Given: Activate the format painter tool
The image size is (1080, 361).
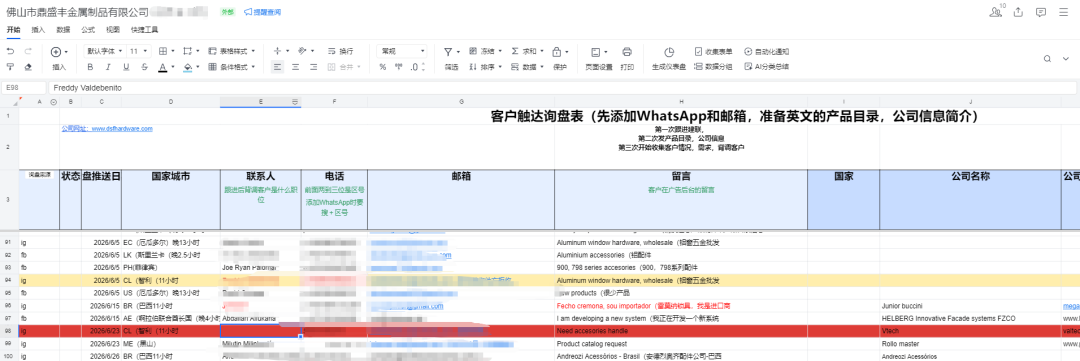Looking at the screenshot, I should 10,67.
